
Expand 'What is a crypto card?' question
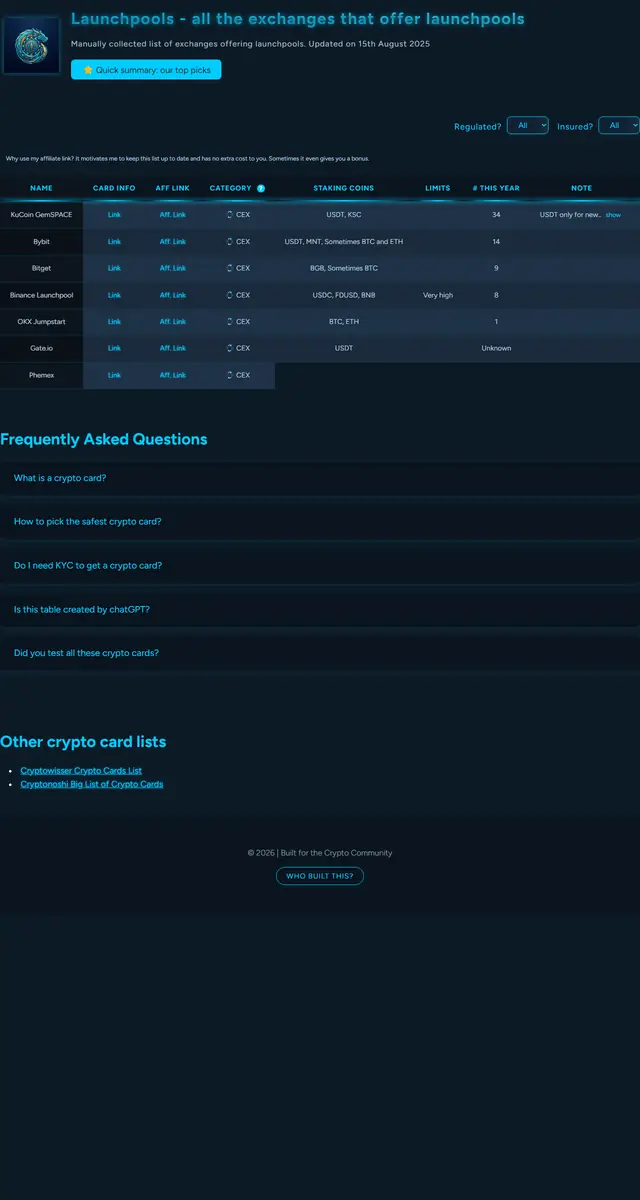point(320,478)
